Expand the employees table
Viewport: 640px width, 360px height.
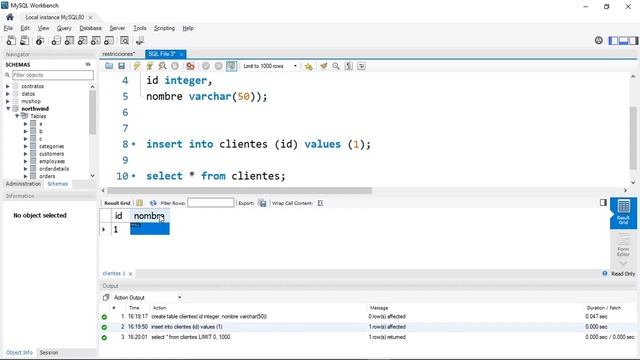tap(25, 161)
